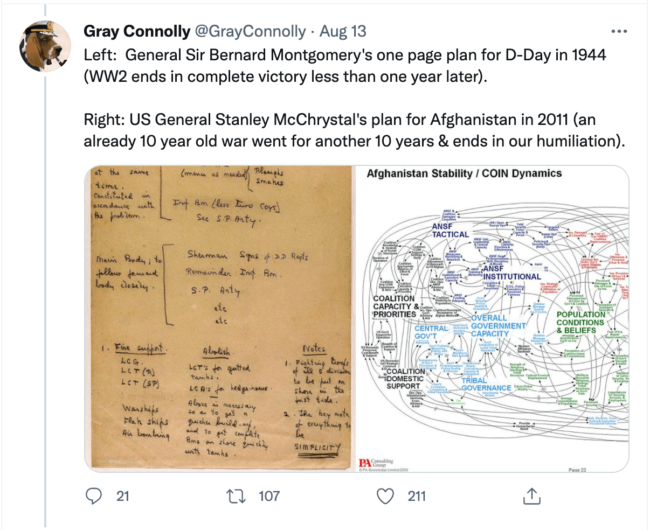
Task: Click the like count of 211
Action: pyautogui.click(x=416, y=496)
